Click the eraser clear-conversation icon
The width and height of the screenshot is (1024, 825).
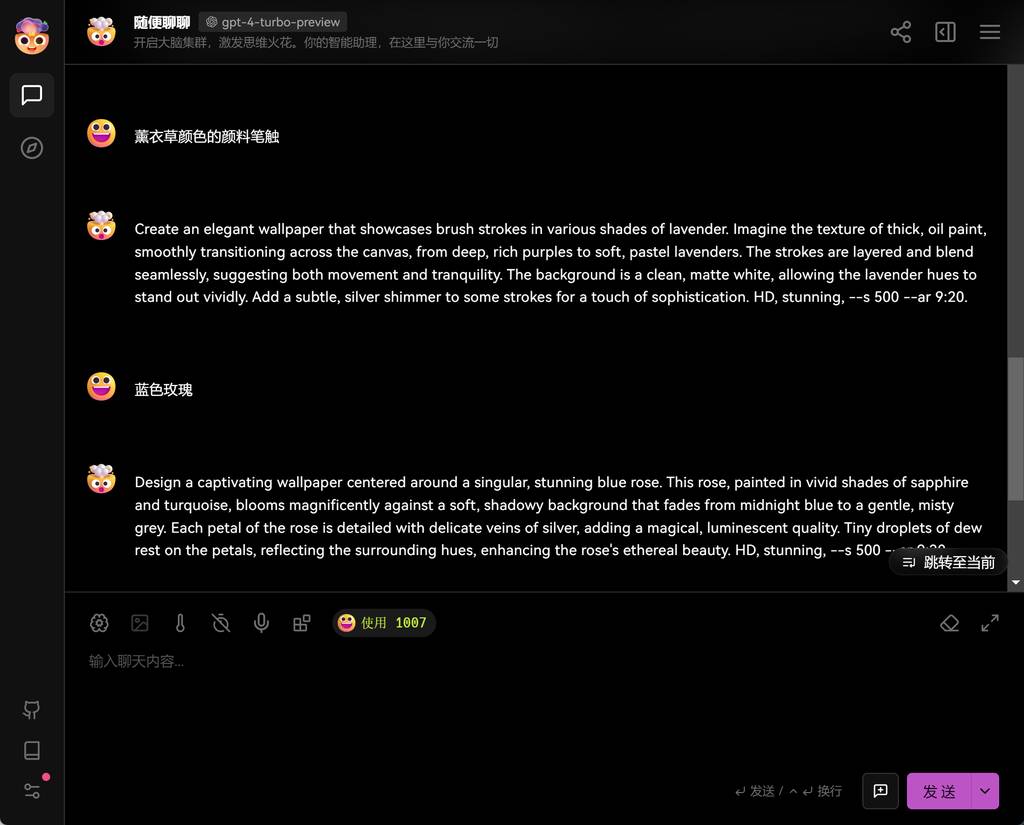click(950, 623)
